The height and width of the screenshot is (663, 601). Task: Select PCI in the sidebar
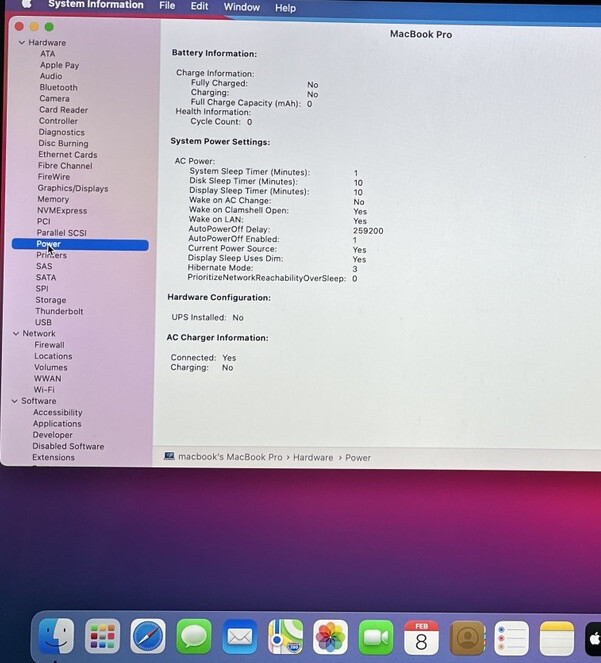pyautogui.click(x=44, y=222)
